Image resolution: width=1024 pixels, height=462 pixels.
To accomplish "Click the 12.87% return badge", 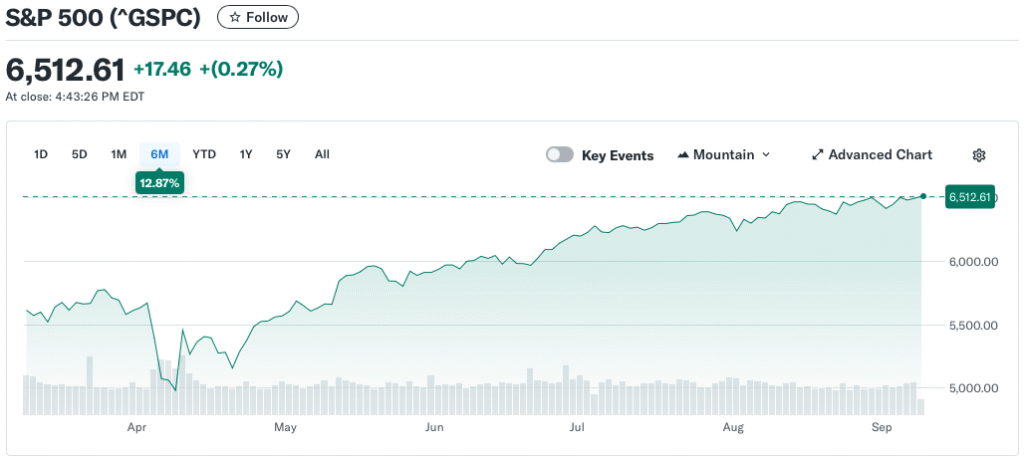I will coord(159,183).
